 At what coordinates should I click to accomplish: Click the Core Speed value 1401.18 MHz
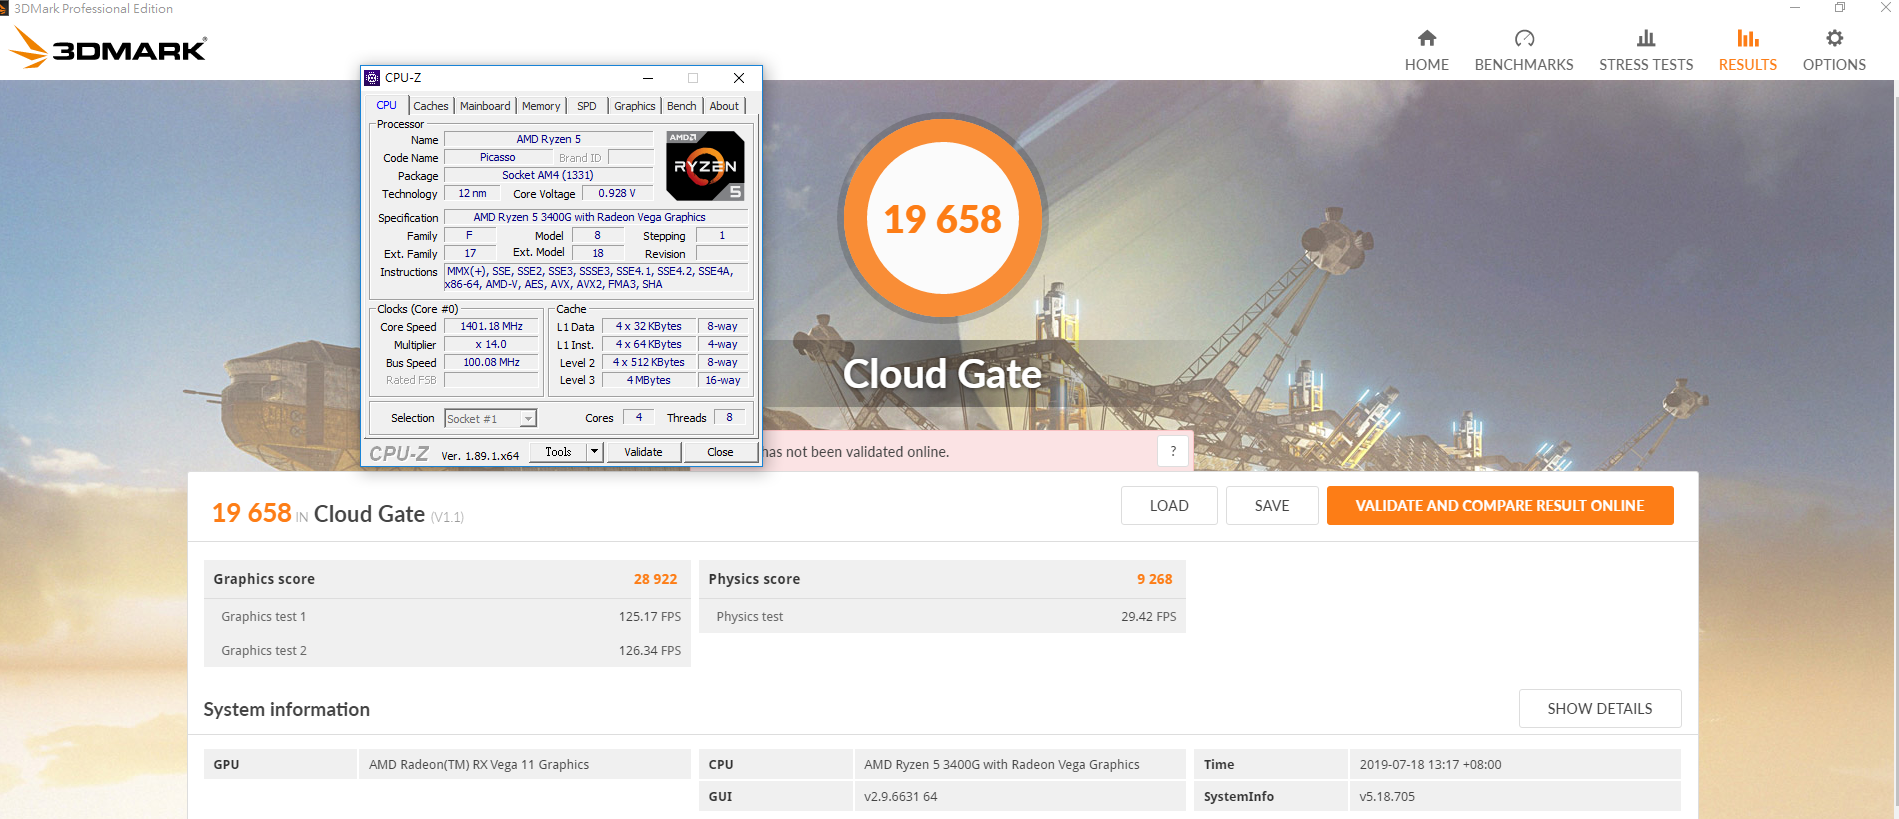coord(492,327)
